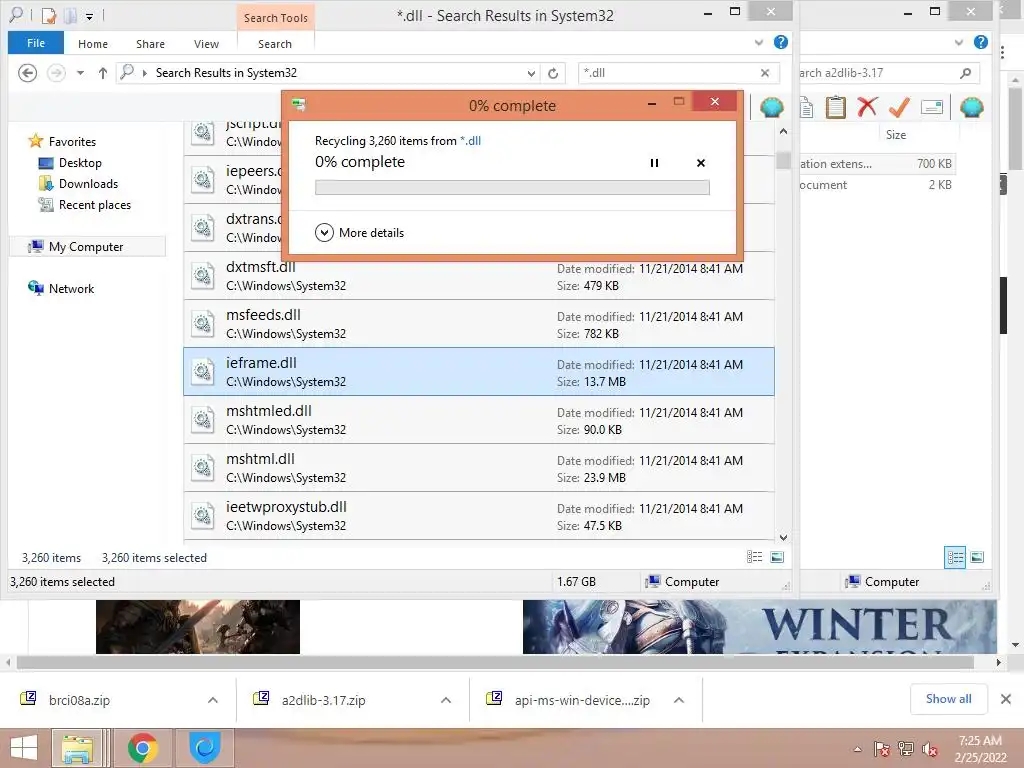Viewport: 1024px width, 768px height.
Task: Click the red X delete icon in the back window
Action: click(x=867, y=106)
